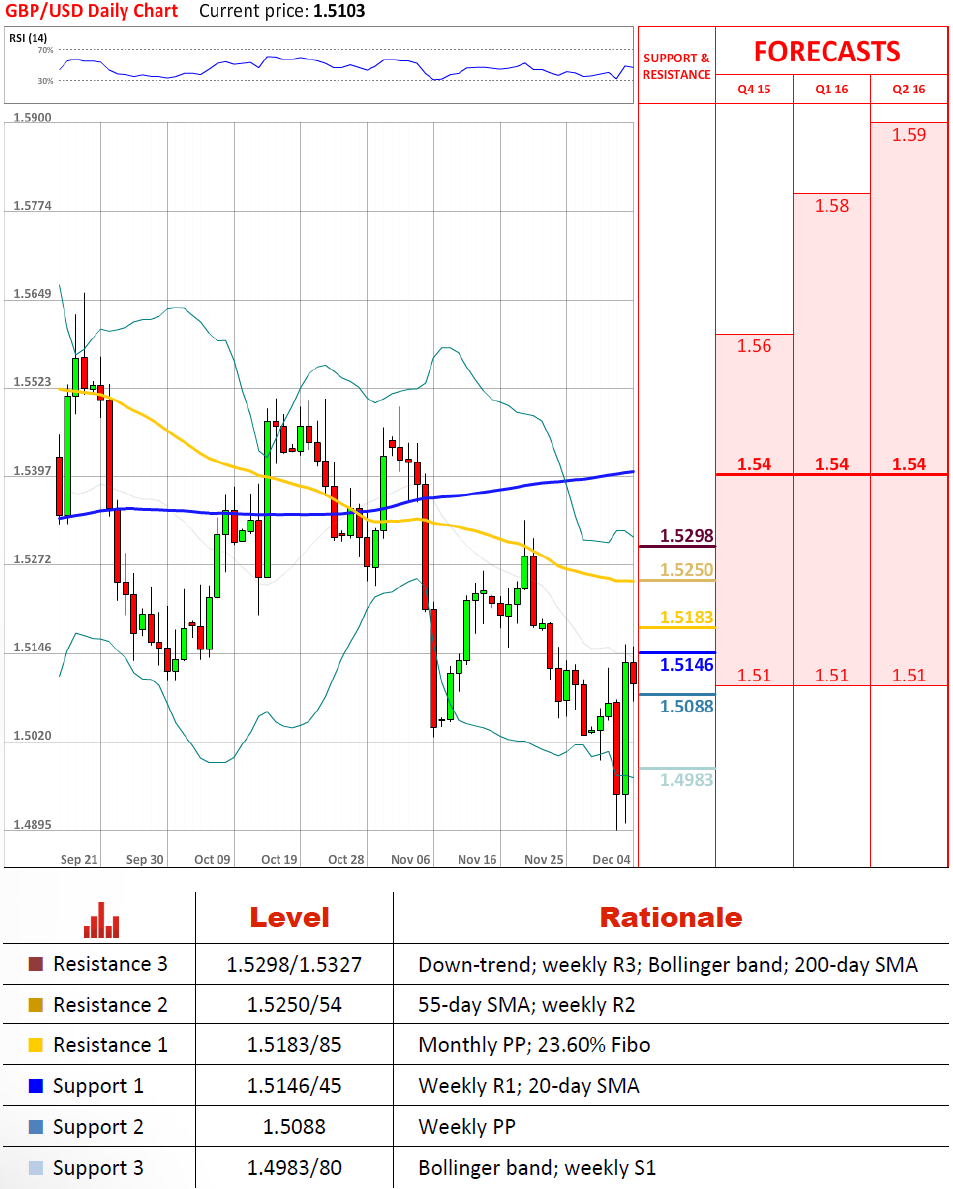Click the 1.5250 resistance level marker
This screenshot has height=1189, width=953.
[687, 570]
